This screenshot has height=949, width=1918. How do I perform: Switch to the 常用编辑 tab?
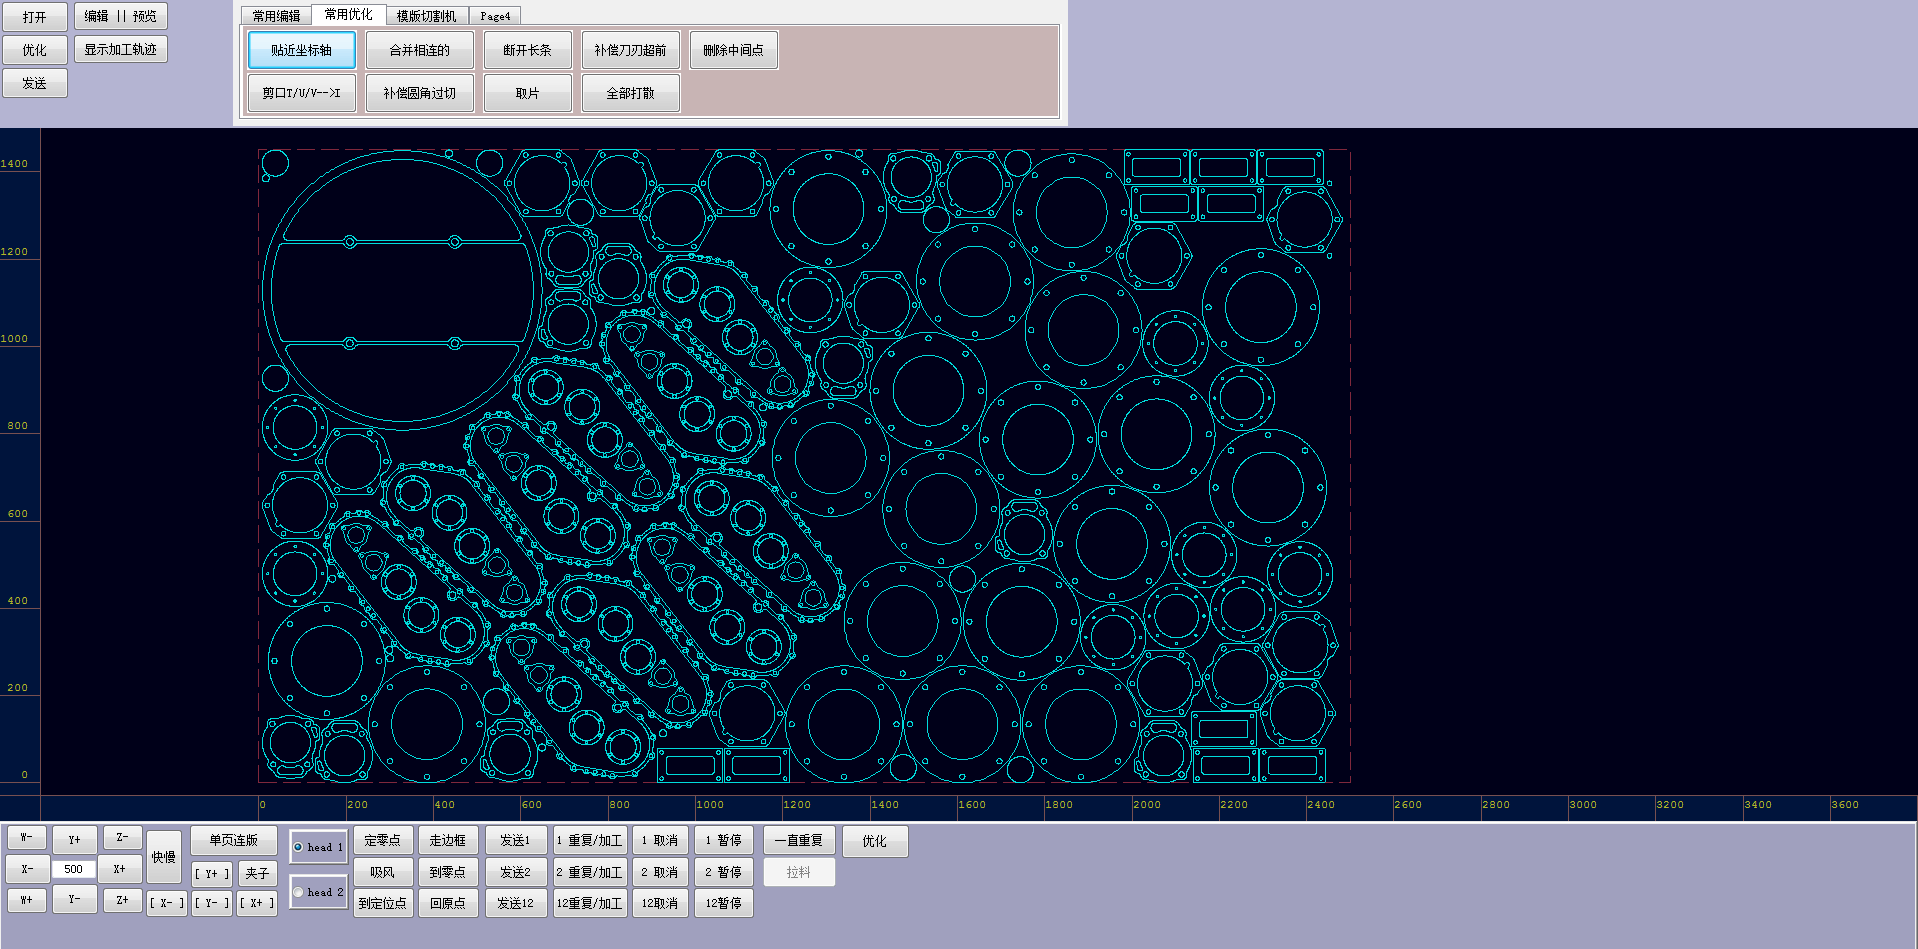point(276,16)
